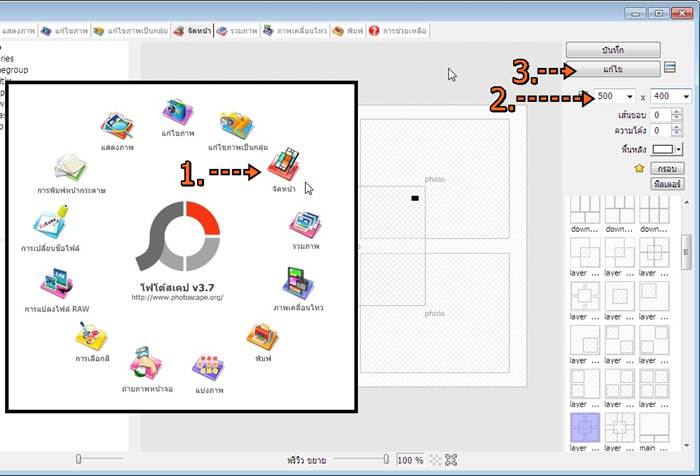This screenshot has width=700, height=476.
Task: Open พิมพ์ print icon in start wheel
Action: (262, 337)
